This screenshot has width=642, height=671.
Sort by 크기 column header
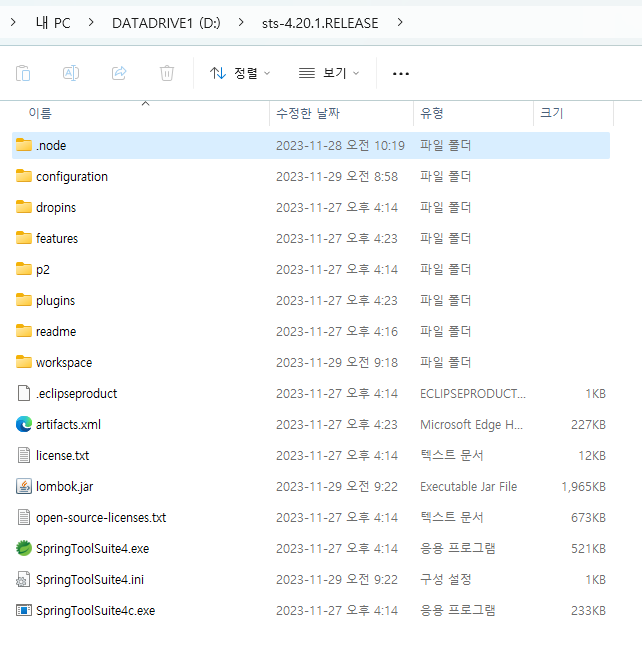pos(551,113)
